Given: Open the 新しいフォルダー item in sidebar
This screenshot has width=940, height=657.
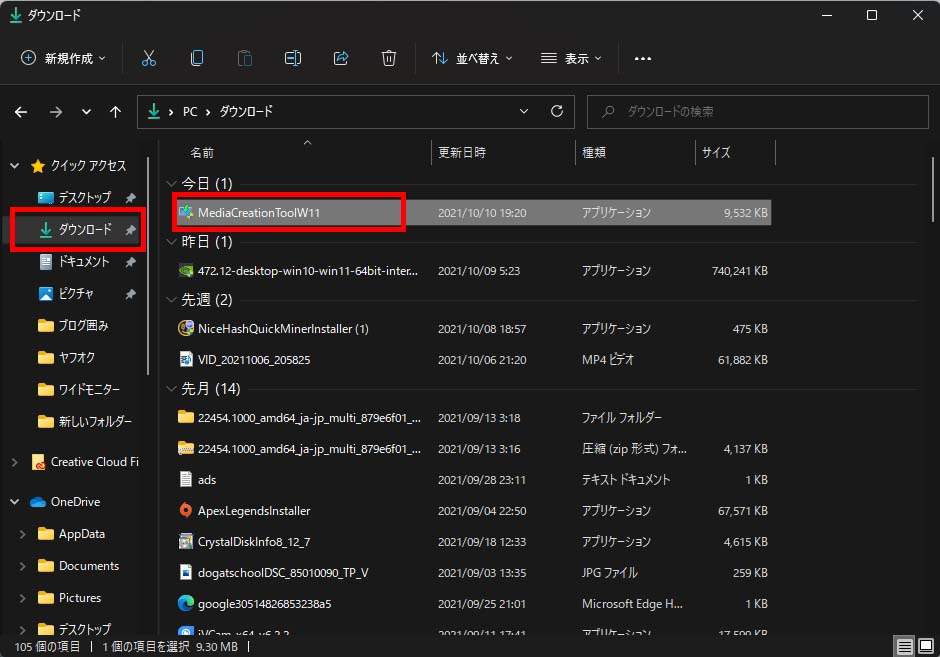Looking at the screenshot, I should [85, 422].
